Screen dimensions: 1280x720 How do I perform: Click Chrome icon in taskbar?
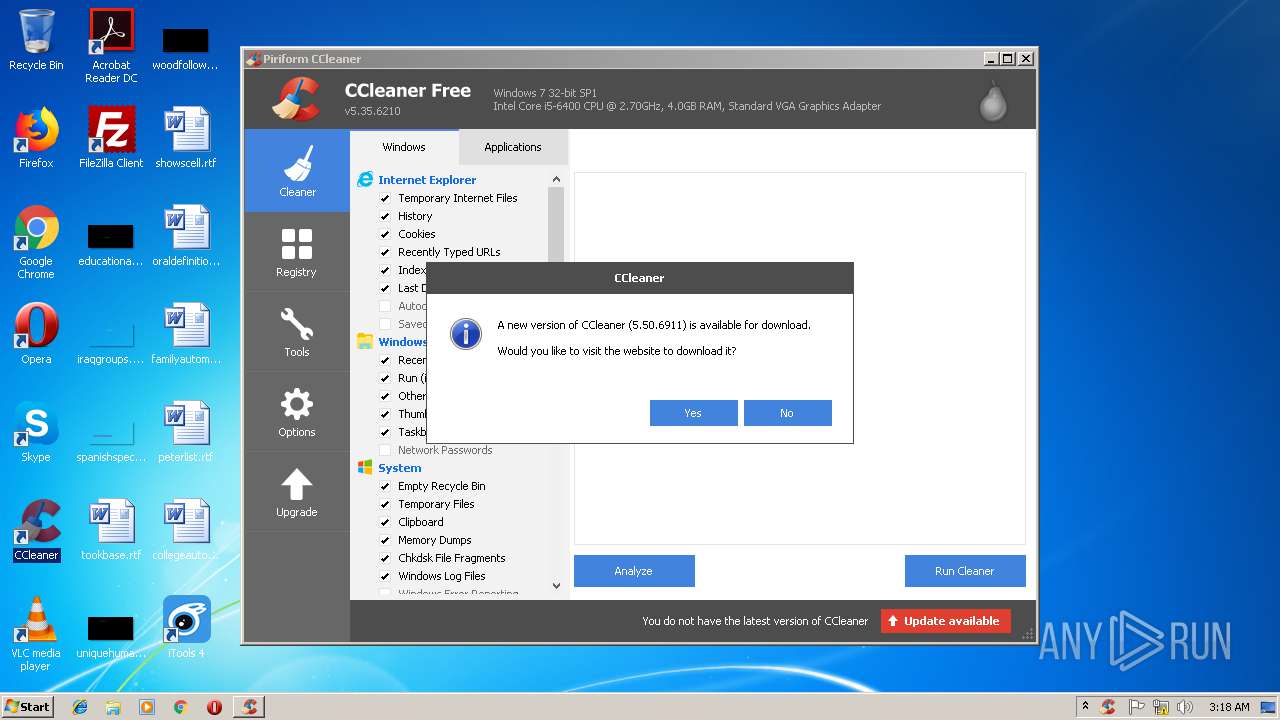click(x=180, y=707)
